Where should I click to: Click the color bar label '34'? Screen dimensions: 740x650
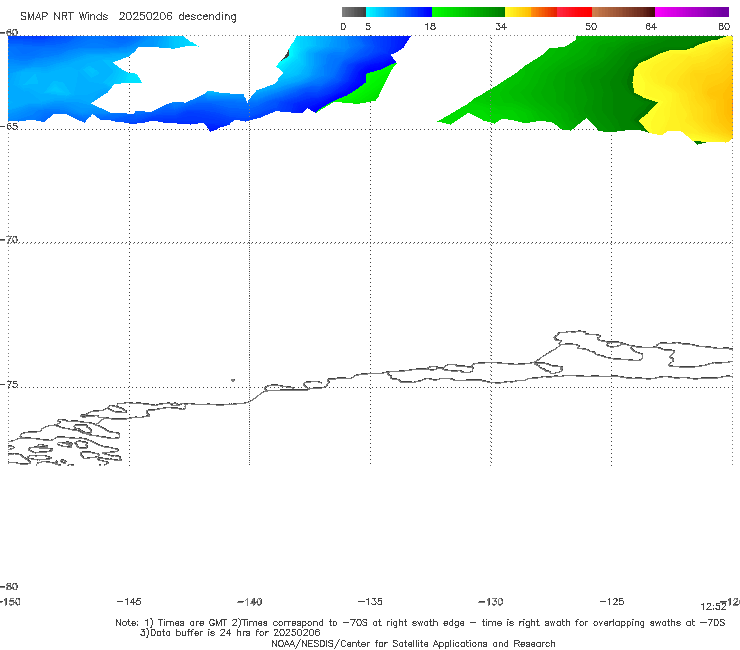pyautogui.click(x=501, y=26)
